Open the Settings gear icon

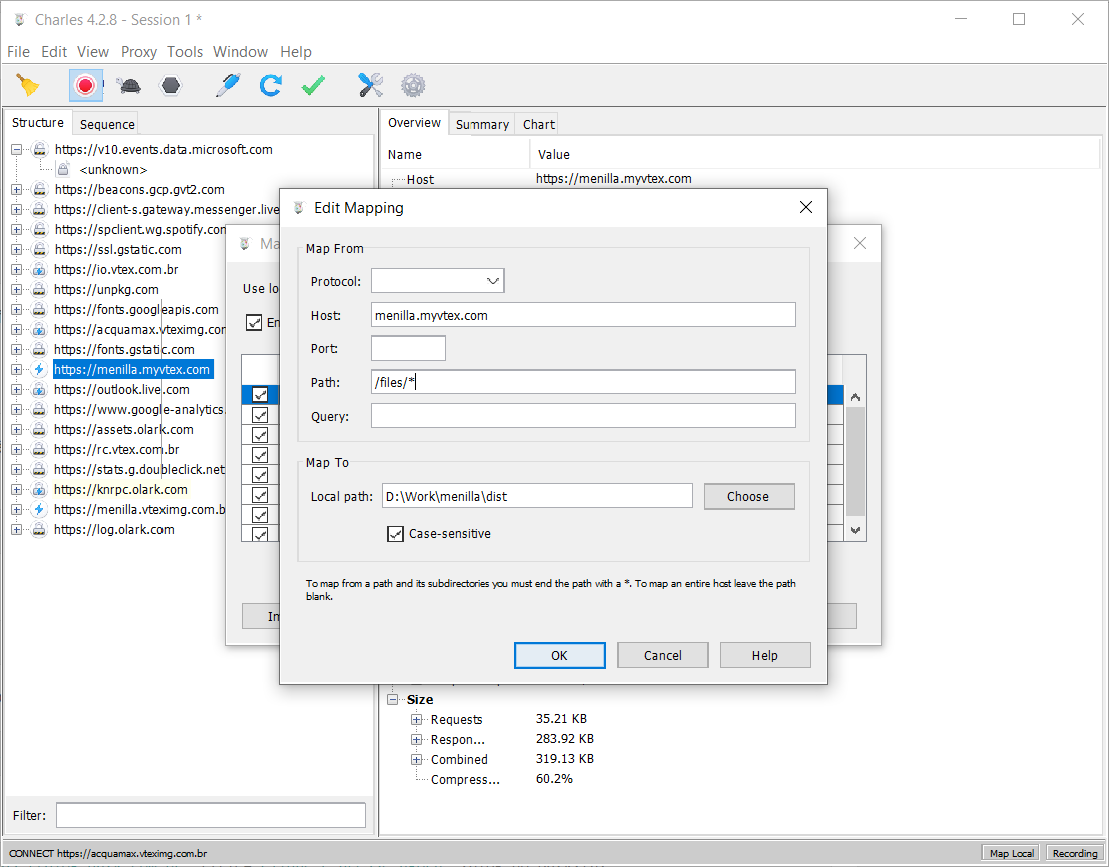click(x=413, y=86)
